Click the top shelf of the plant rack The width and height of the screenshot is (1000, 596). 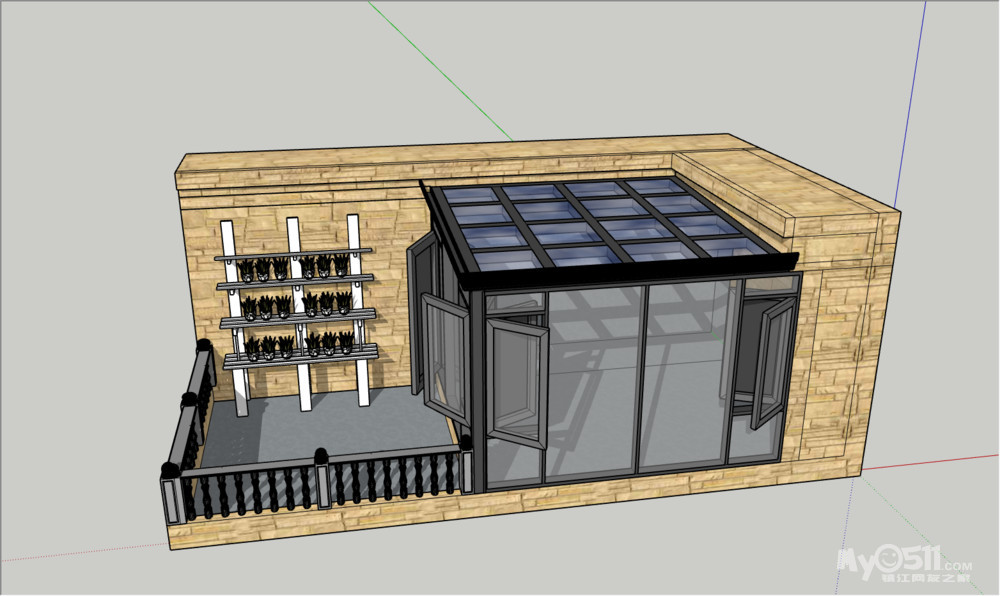pos(294,255)
